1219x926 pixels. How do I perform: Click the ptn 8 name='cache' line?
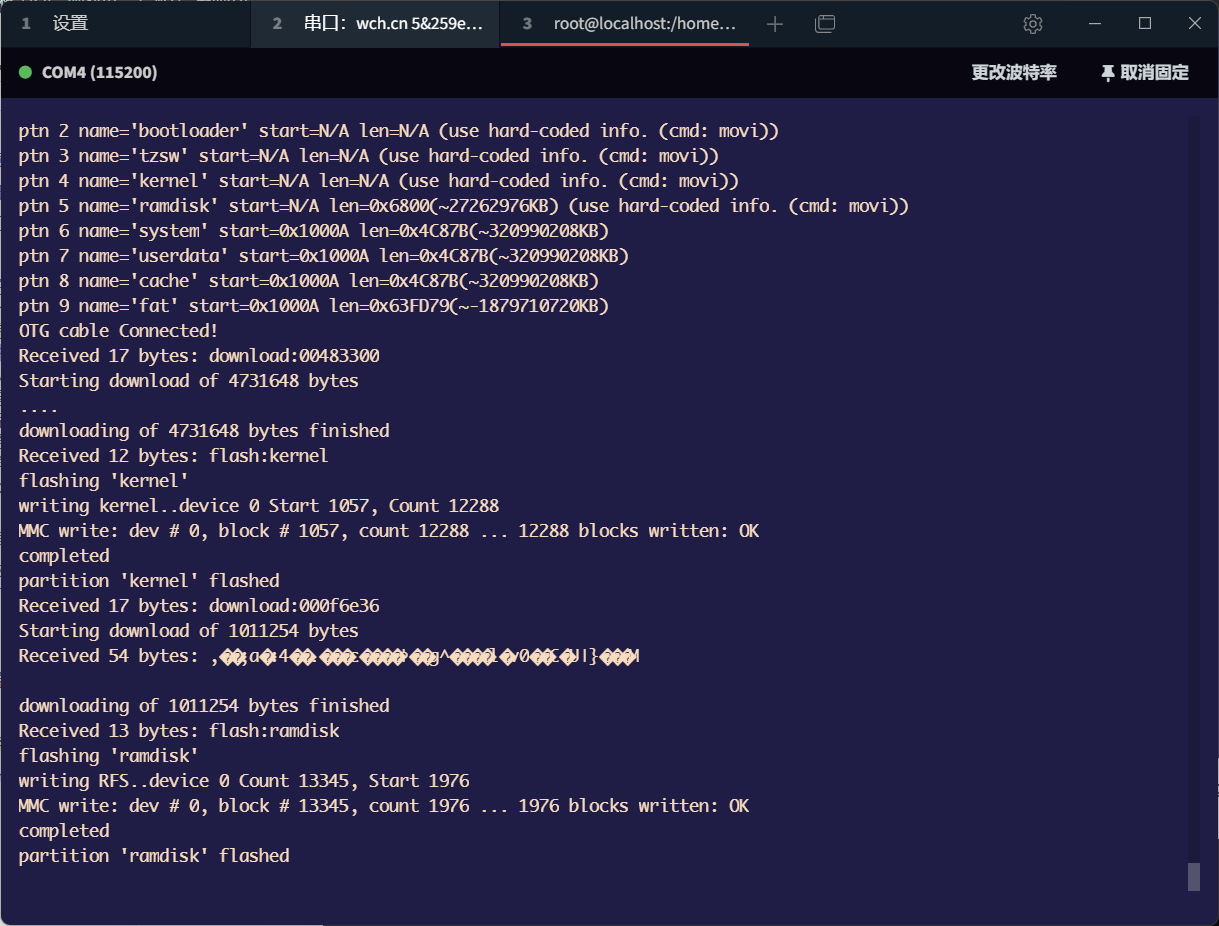click(308, 281)
